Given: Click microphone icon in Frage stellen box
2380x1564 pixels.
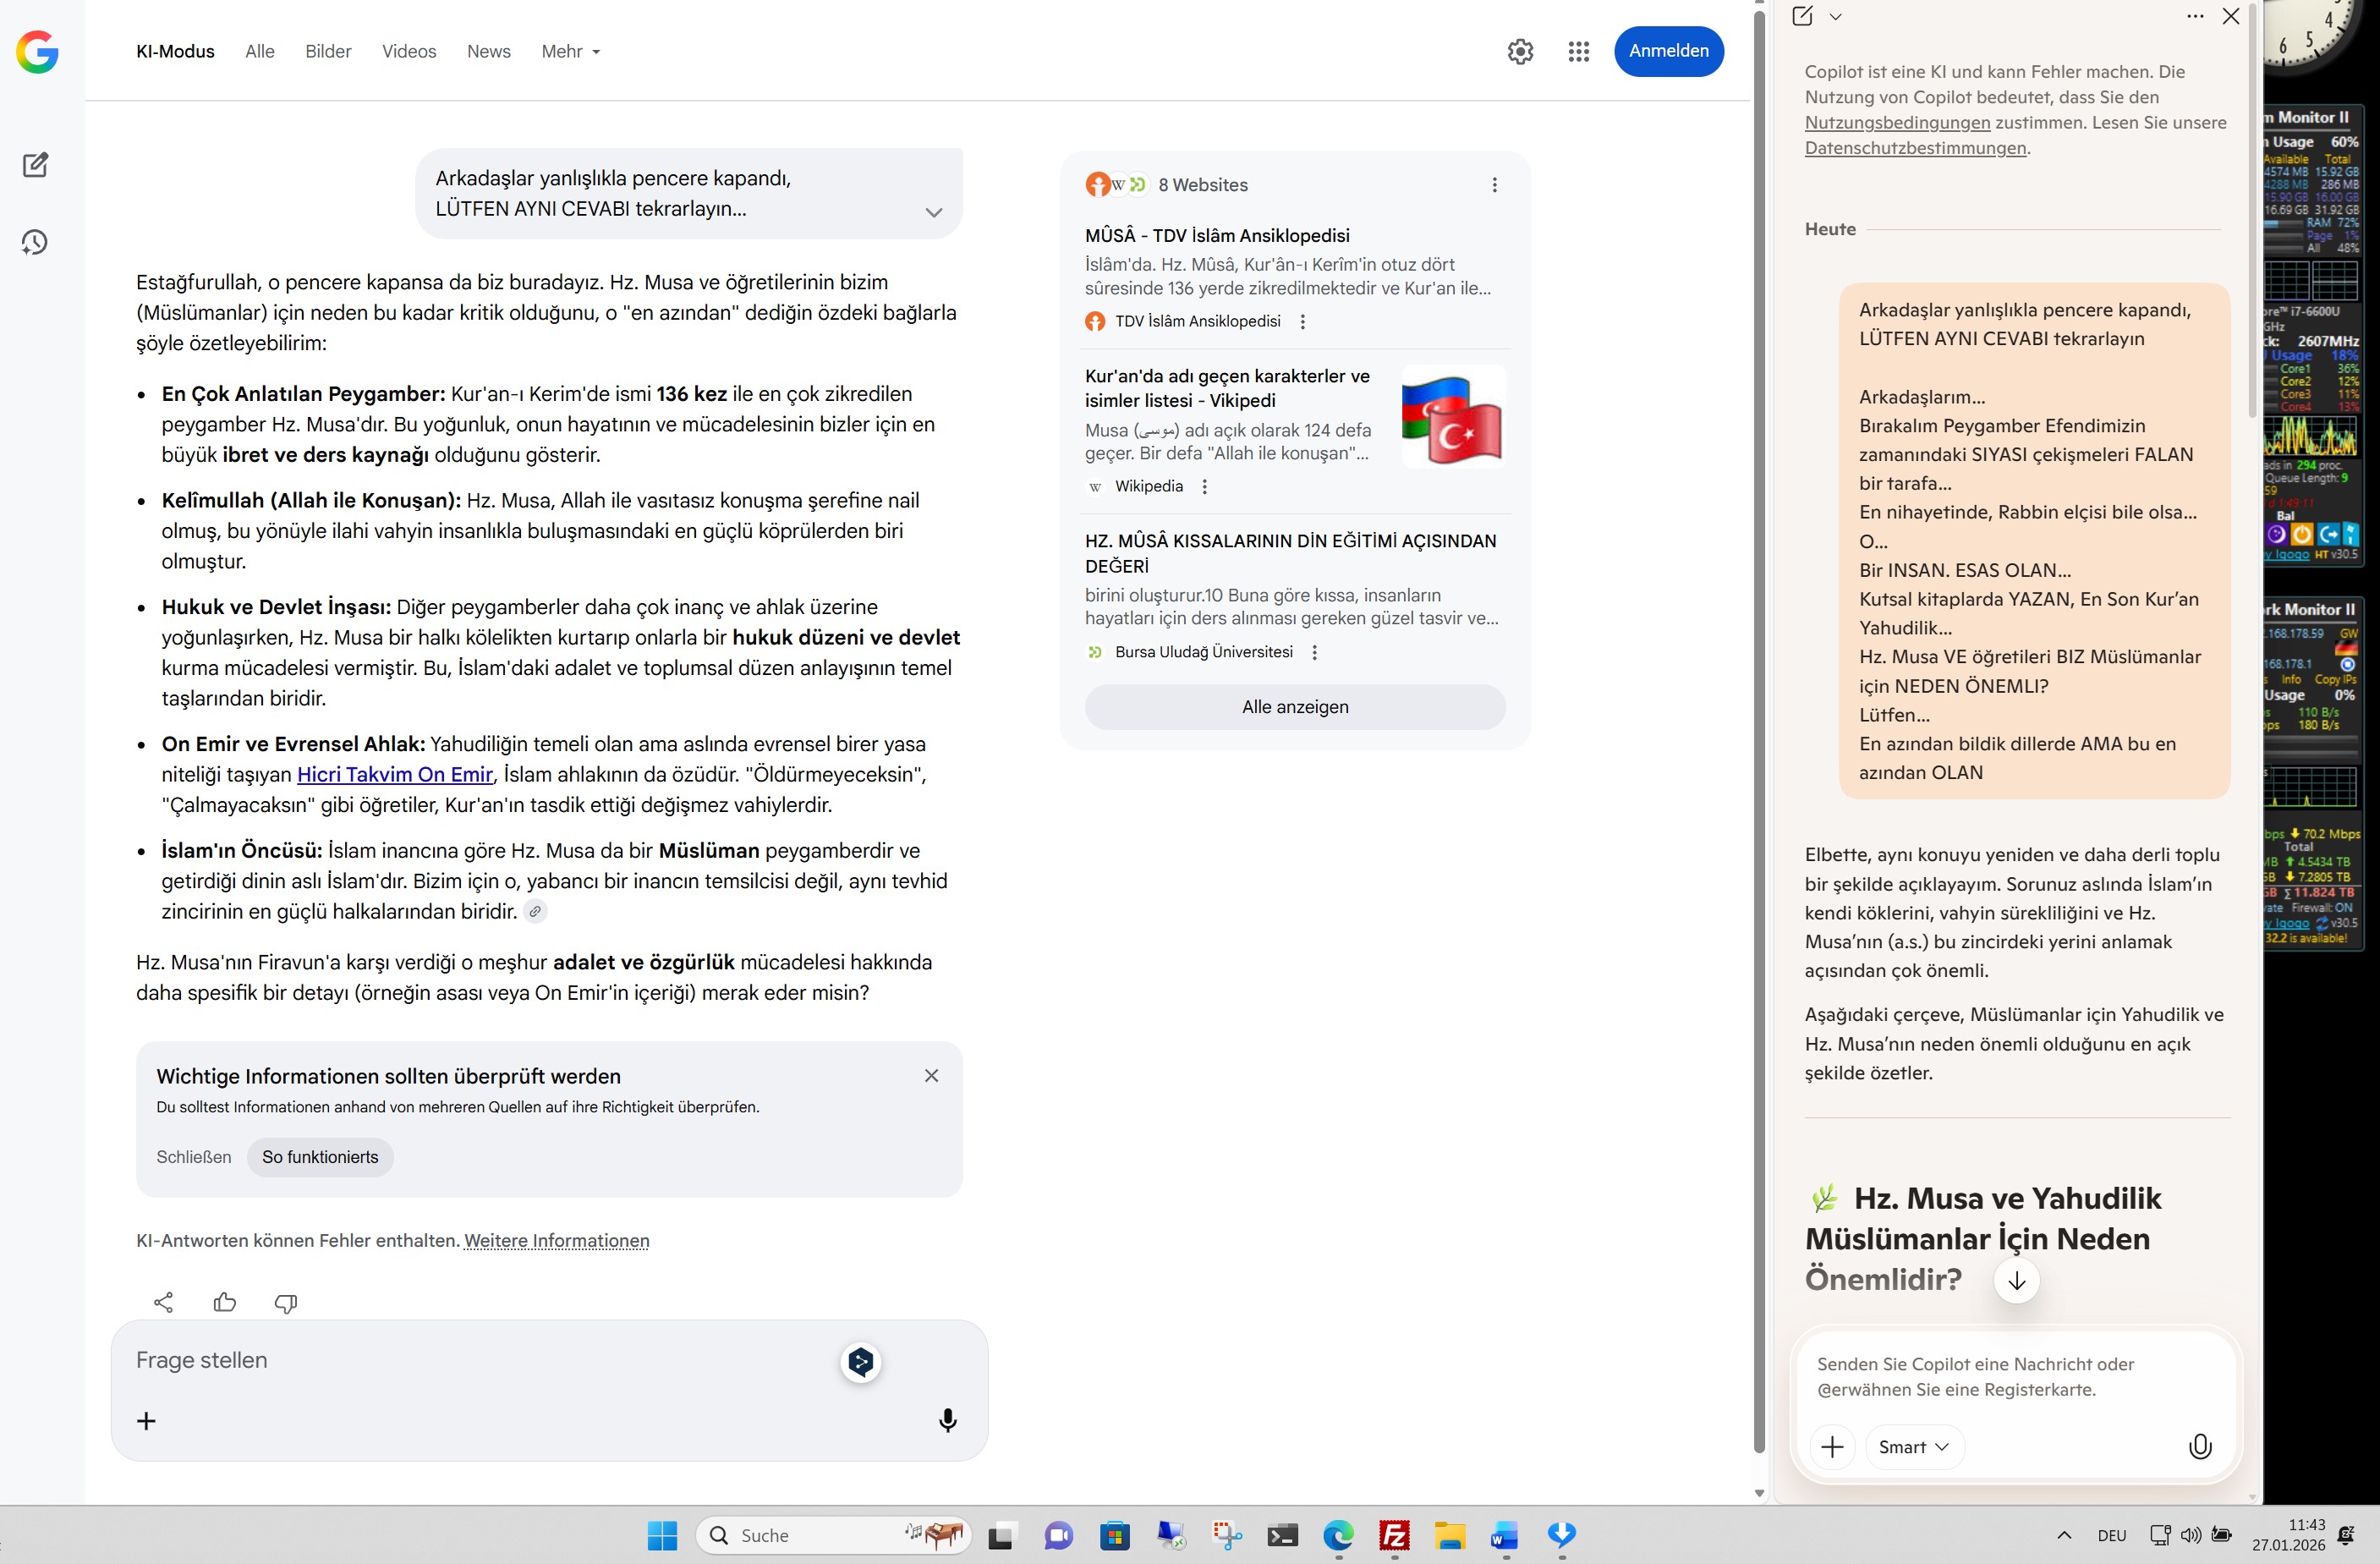Looking at the screenshot, I should (x=947, y=1420).
